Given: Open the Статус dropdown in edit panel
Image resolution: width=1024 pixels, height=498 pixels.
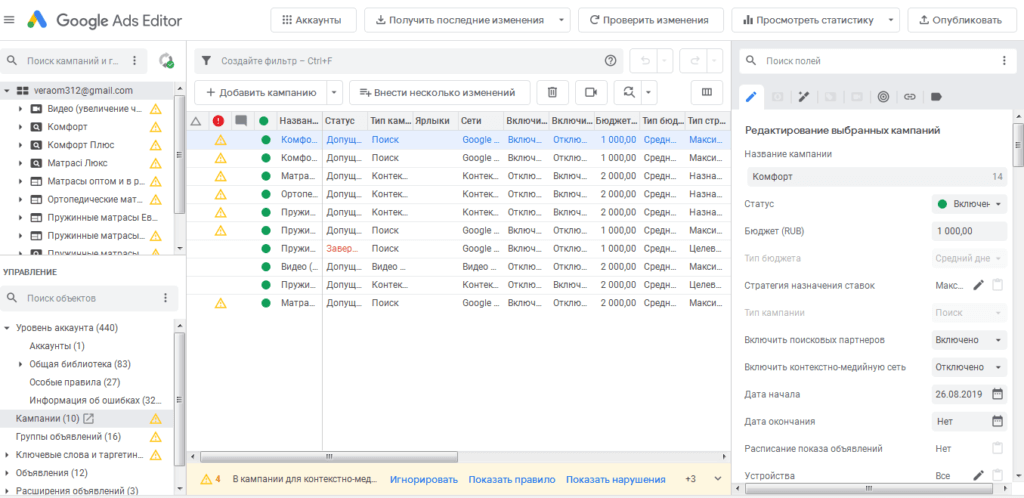Looking at the screenshot, I should (969, 204).
